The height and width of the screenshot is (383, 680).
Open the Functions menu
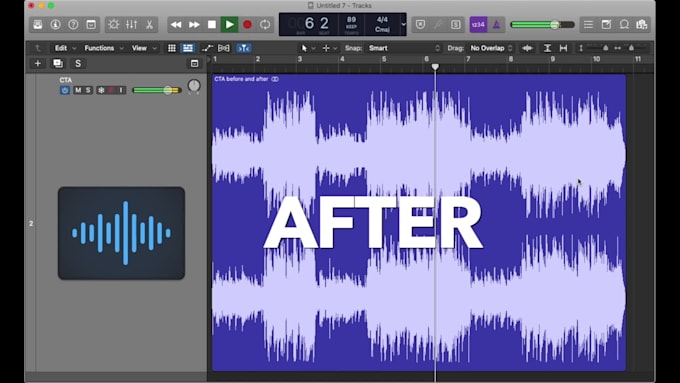pyautogui.click(x=103, y=48)
